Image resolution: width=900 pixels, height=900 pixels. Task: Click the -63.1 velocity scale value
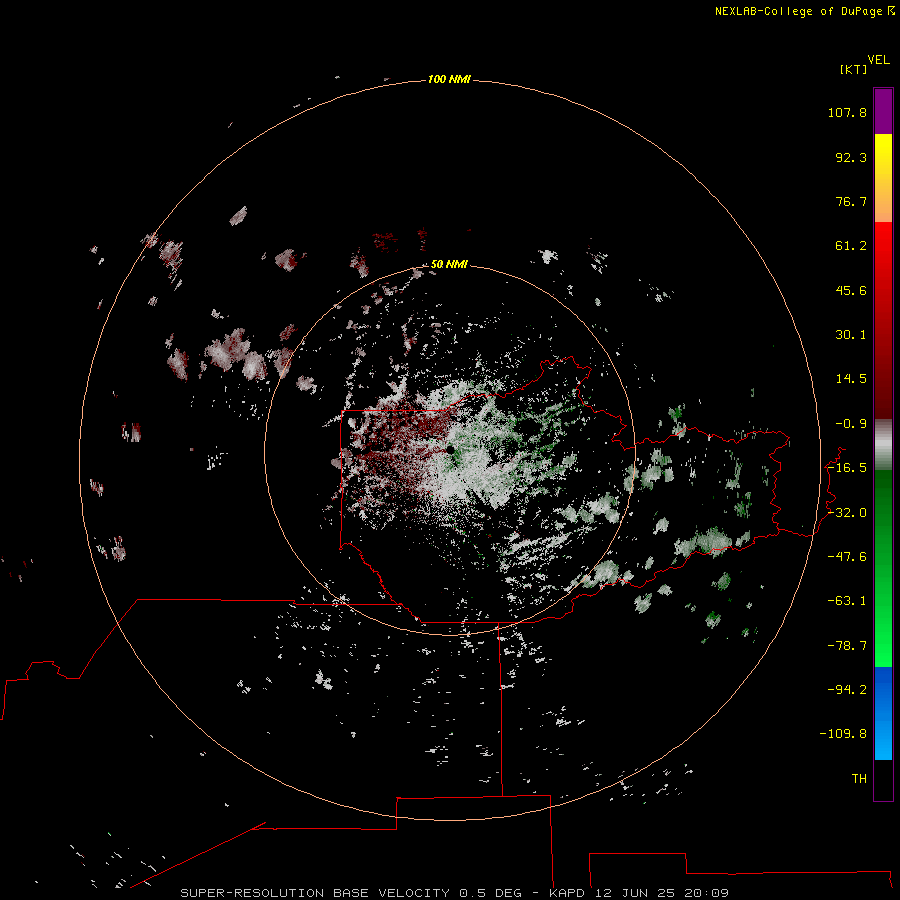tap(847, 601)
